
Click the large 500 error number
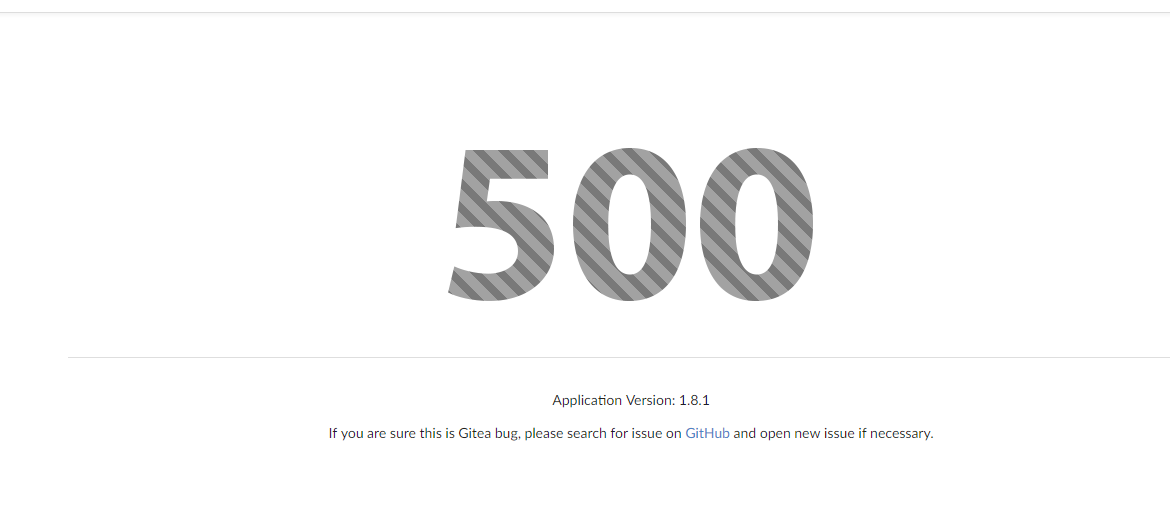click(x=631, y=225)
